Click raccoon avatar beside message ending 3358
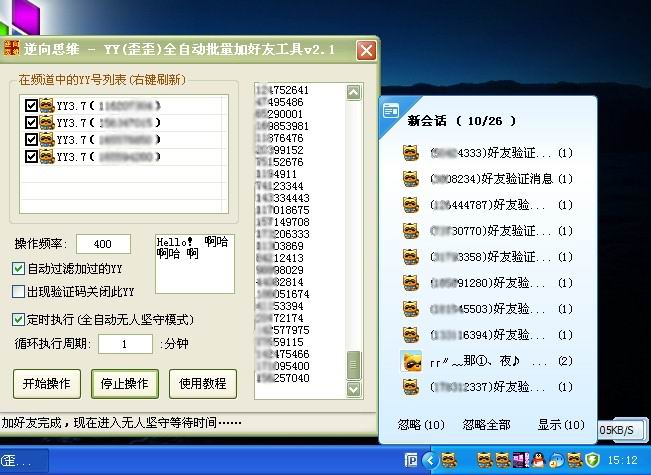651x475 pixels. 411,257
